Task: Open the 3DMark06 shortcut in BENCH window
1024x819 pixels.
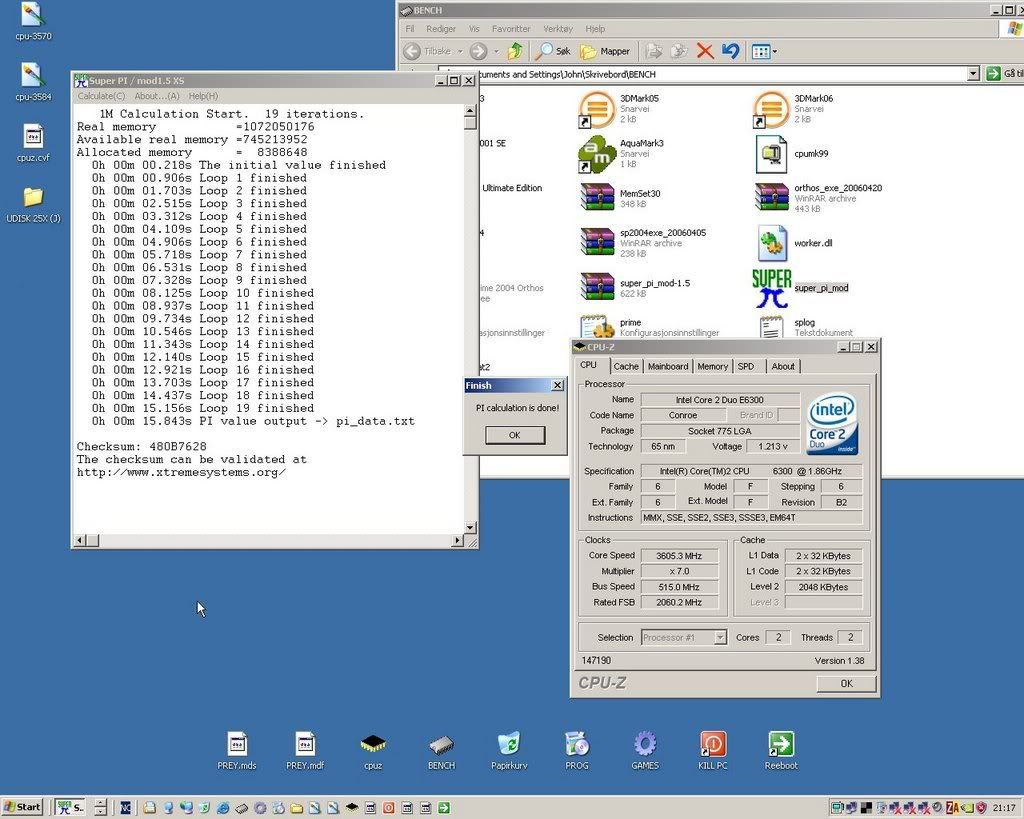Action: (771, 108)
